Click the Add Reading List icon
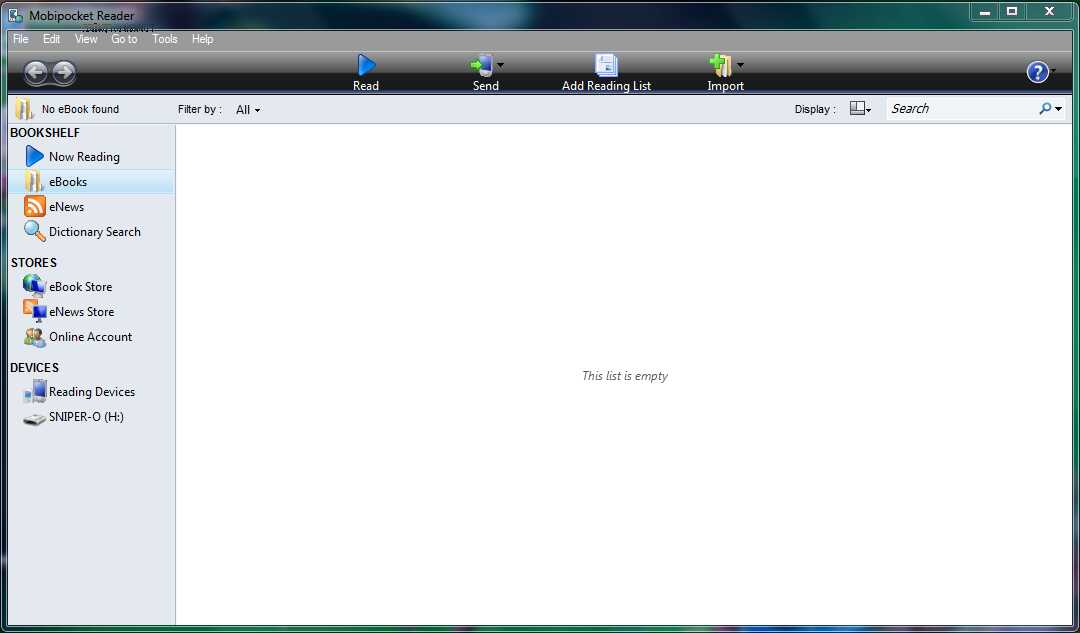This screenshot has height=633, width=1080. [606, 65]
